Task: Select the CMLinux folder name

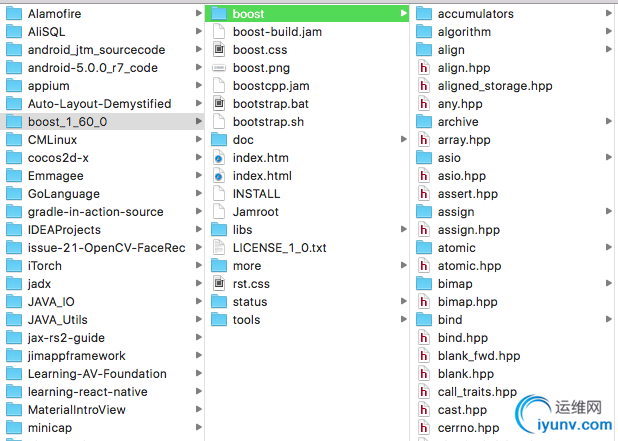Action: tap(52, 140)
